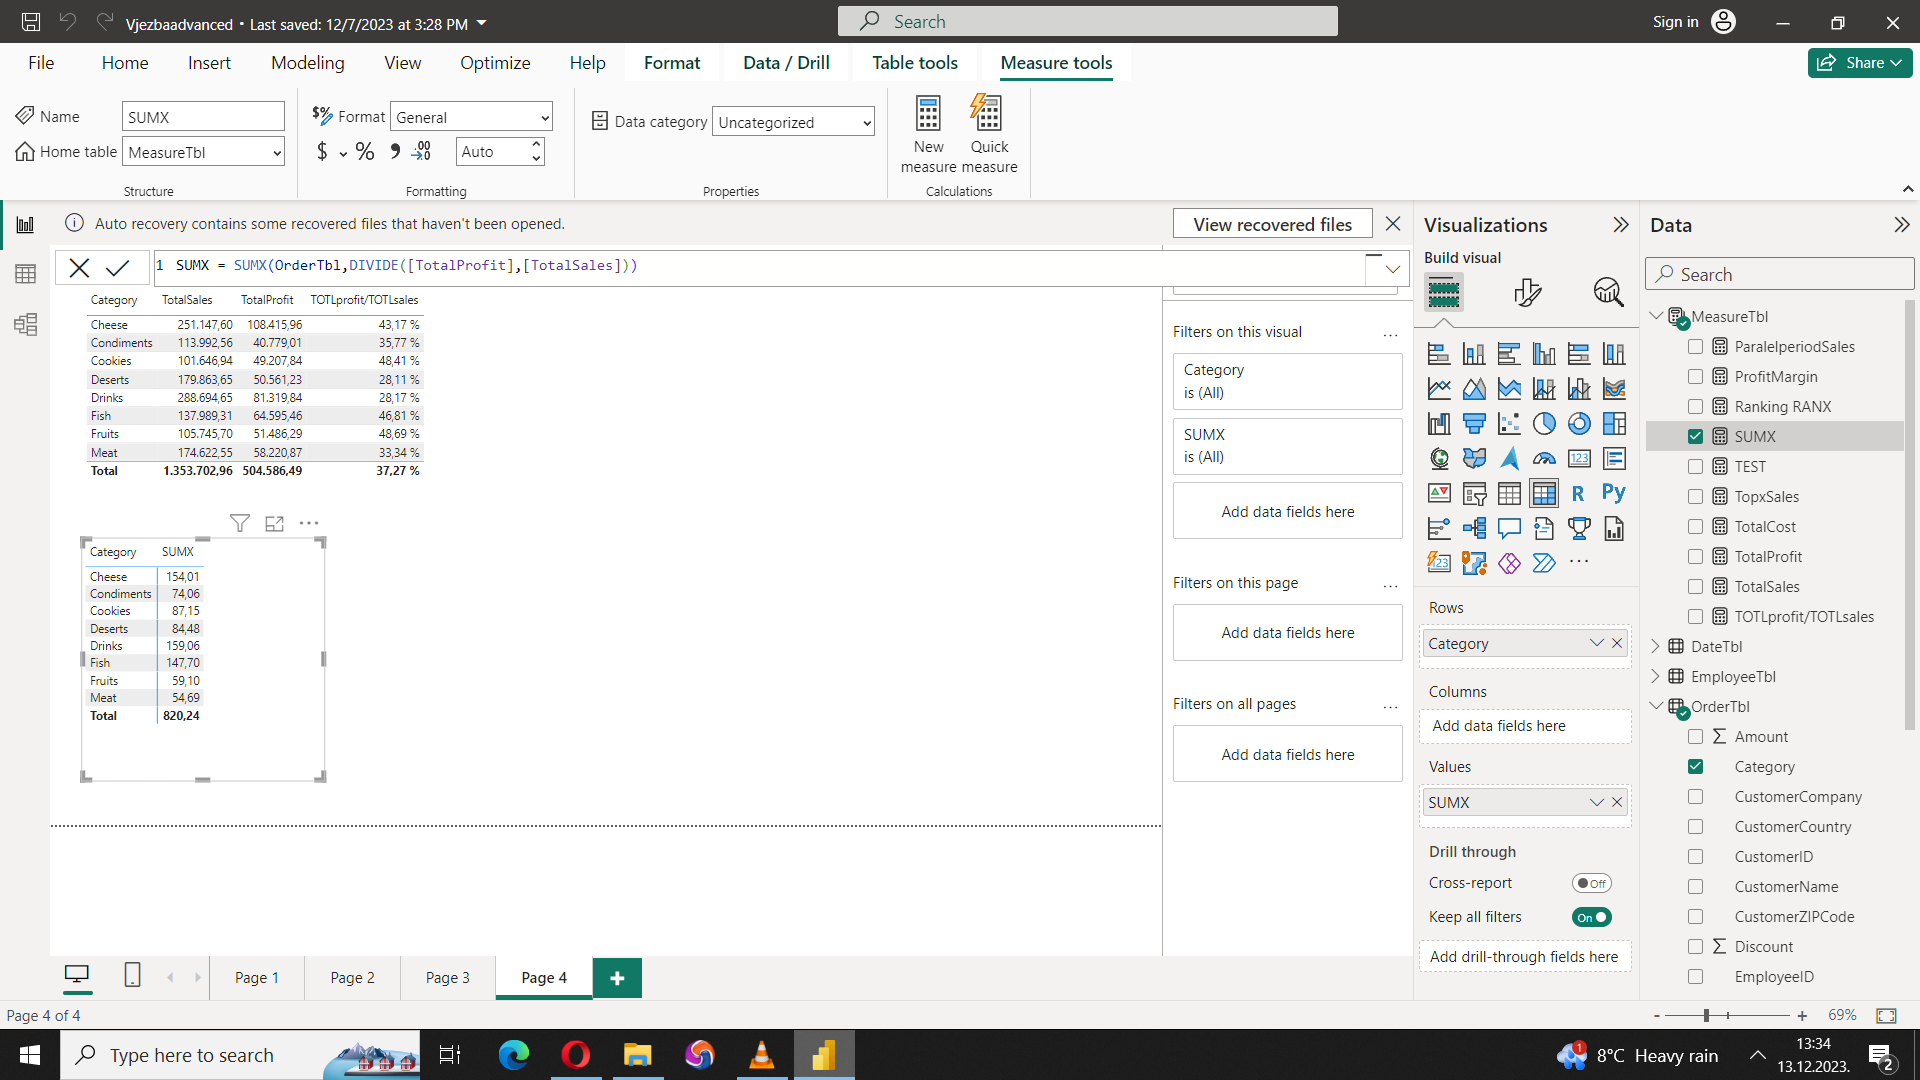
Task: Switch to Page 2 tab
Action: (352, 978)
